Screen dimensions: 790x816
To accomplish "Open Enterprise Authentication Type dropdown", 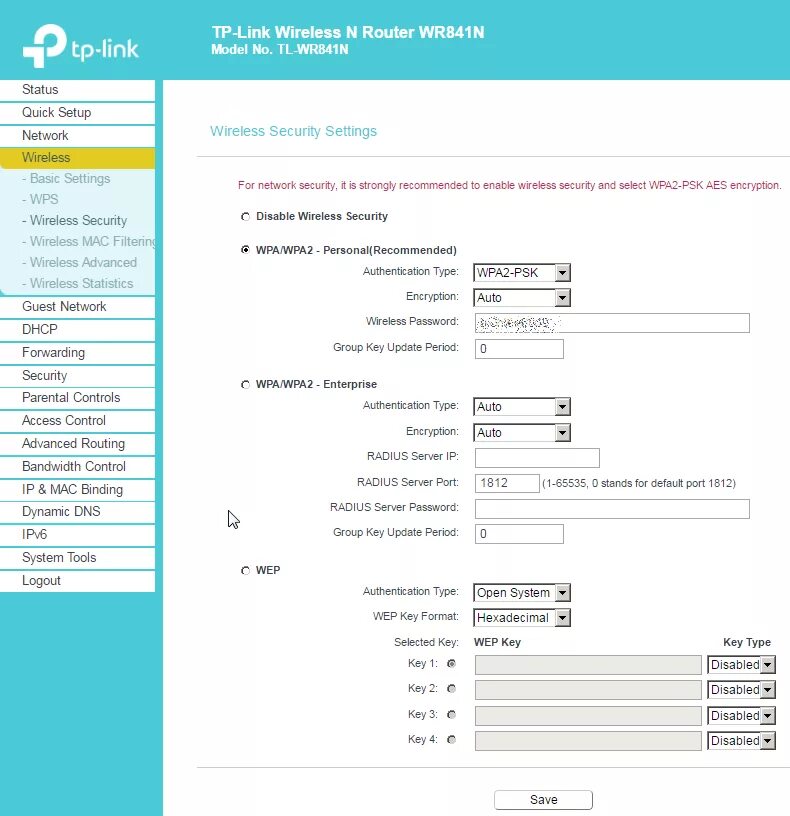I will 522,407.
